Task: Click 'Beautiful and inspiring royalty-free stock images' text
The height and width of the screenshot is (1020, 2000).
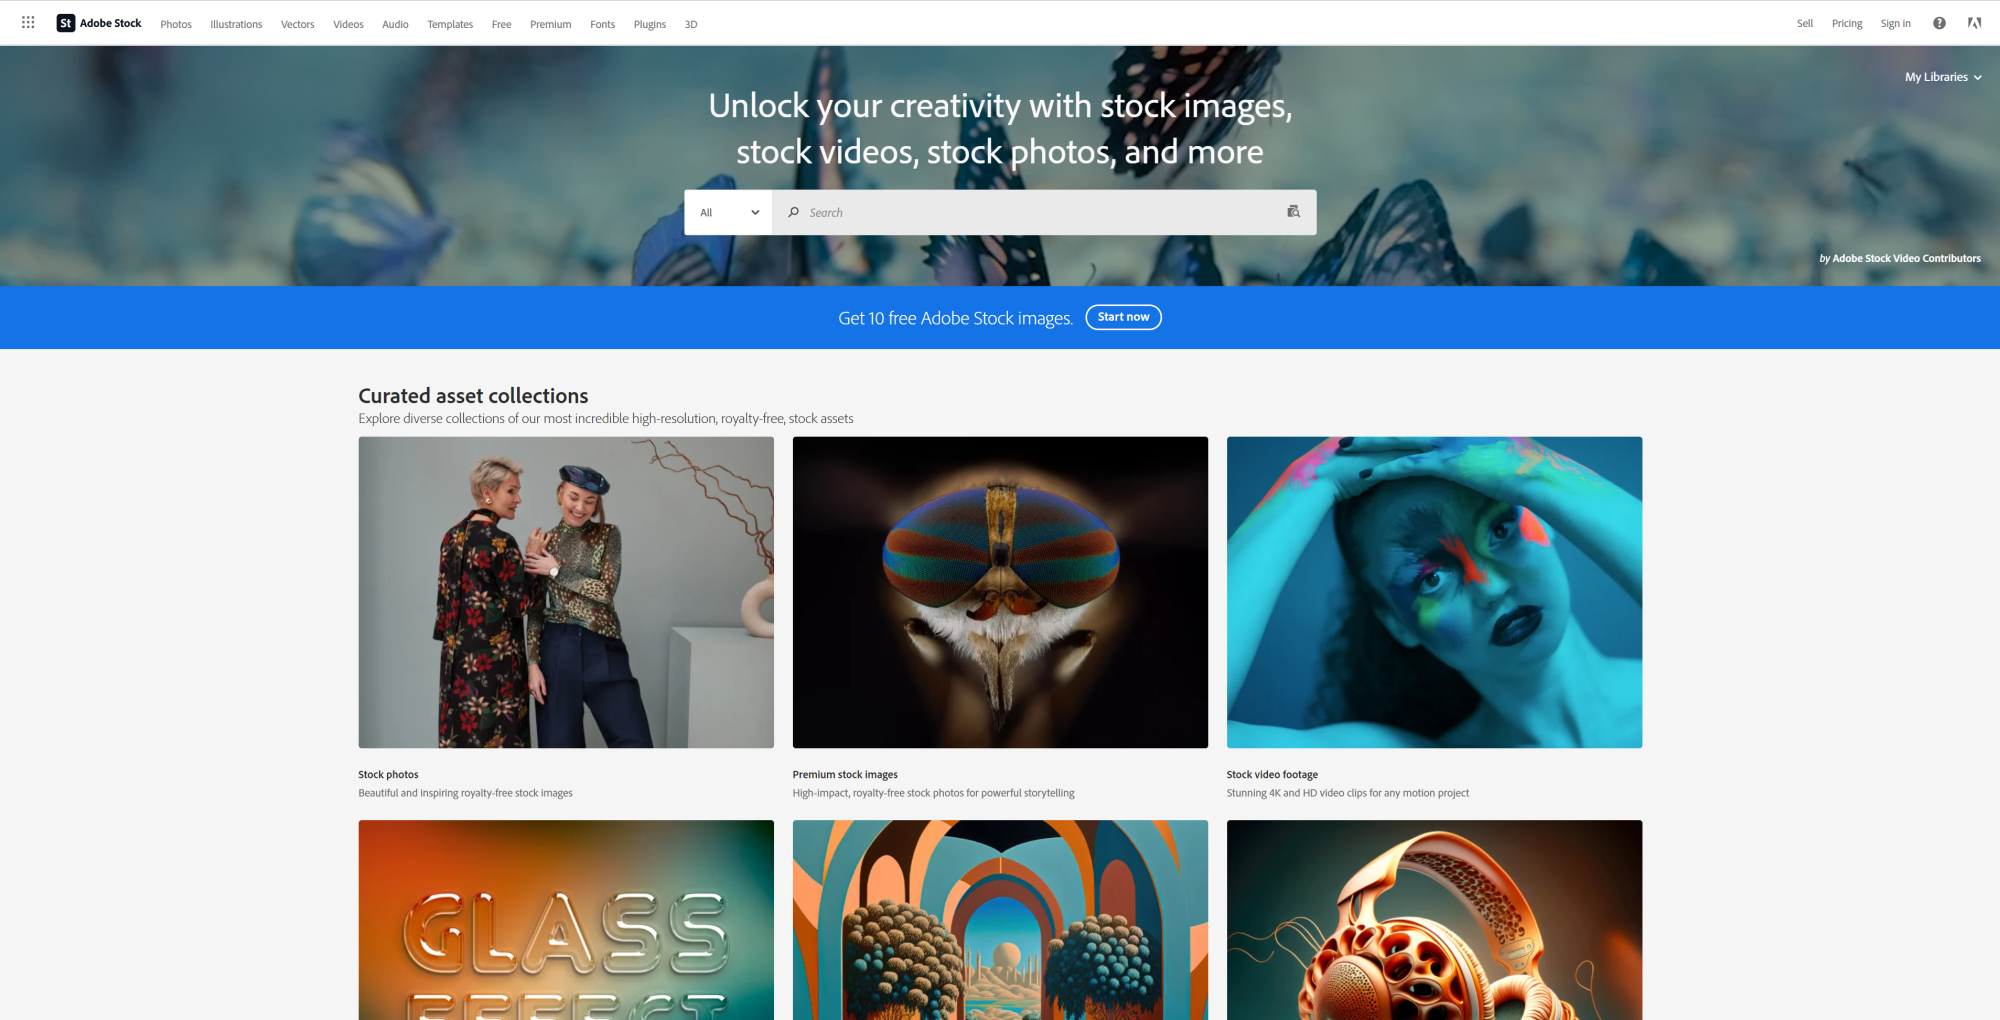Action: click(465, 793)
